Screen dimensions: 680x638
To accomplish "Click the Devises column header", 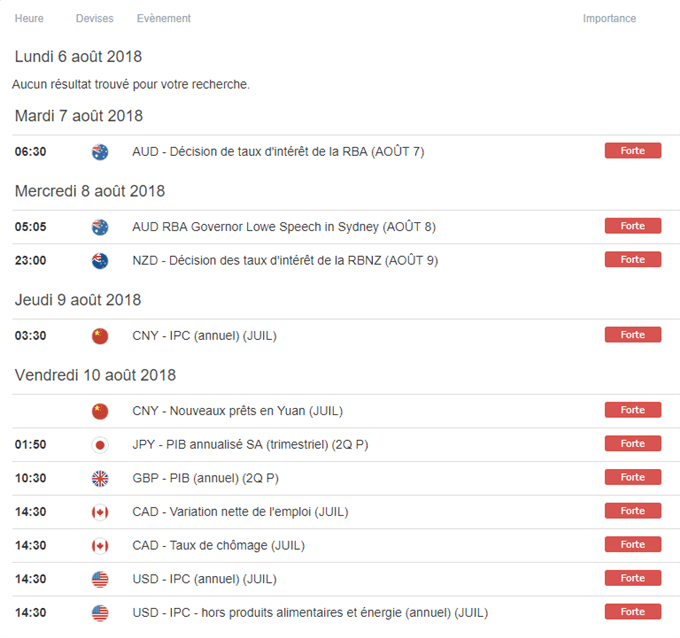I will [x=95, y=18].
